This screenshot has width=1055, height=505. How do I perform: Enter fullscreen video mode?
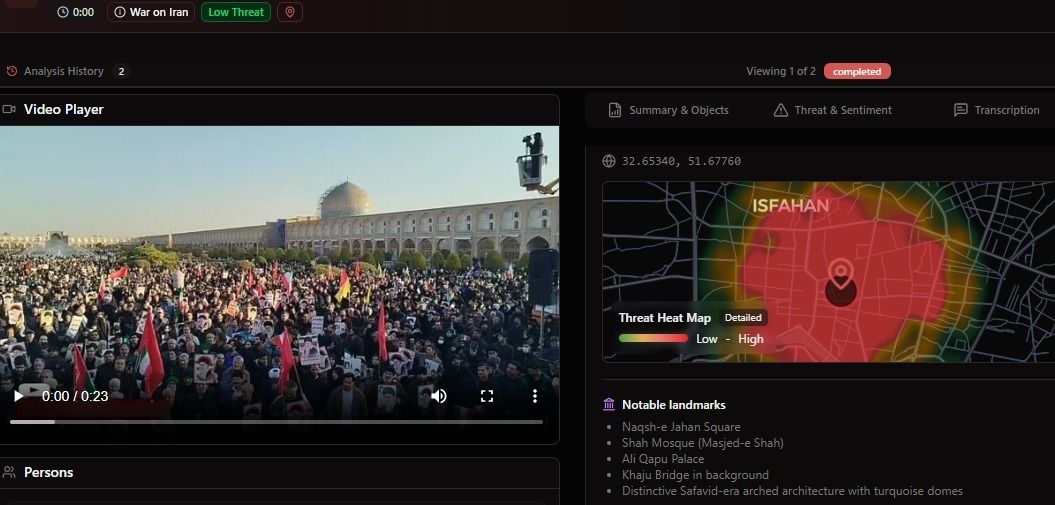tap(487, 396)
